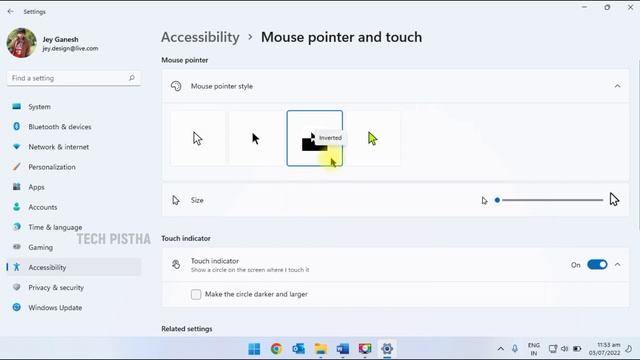Screen dimensions: 640x360
Task: Open Outlook from the taskbar
Action: tap(298, 349)
